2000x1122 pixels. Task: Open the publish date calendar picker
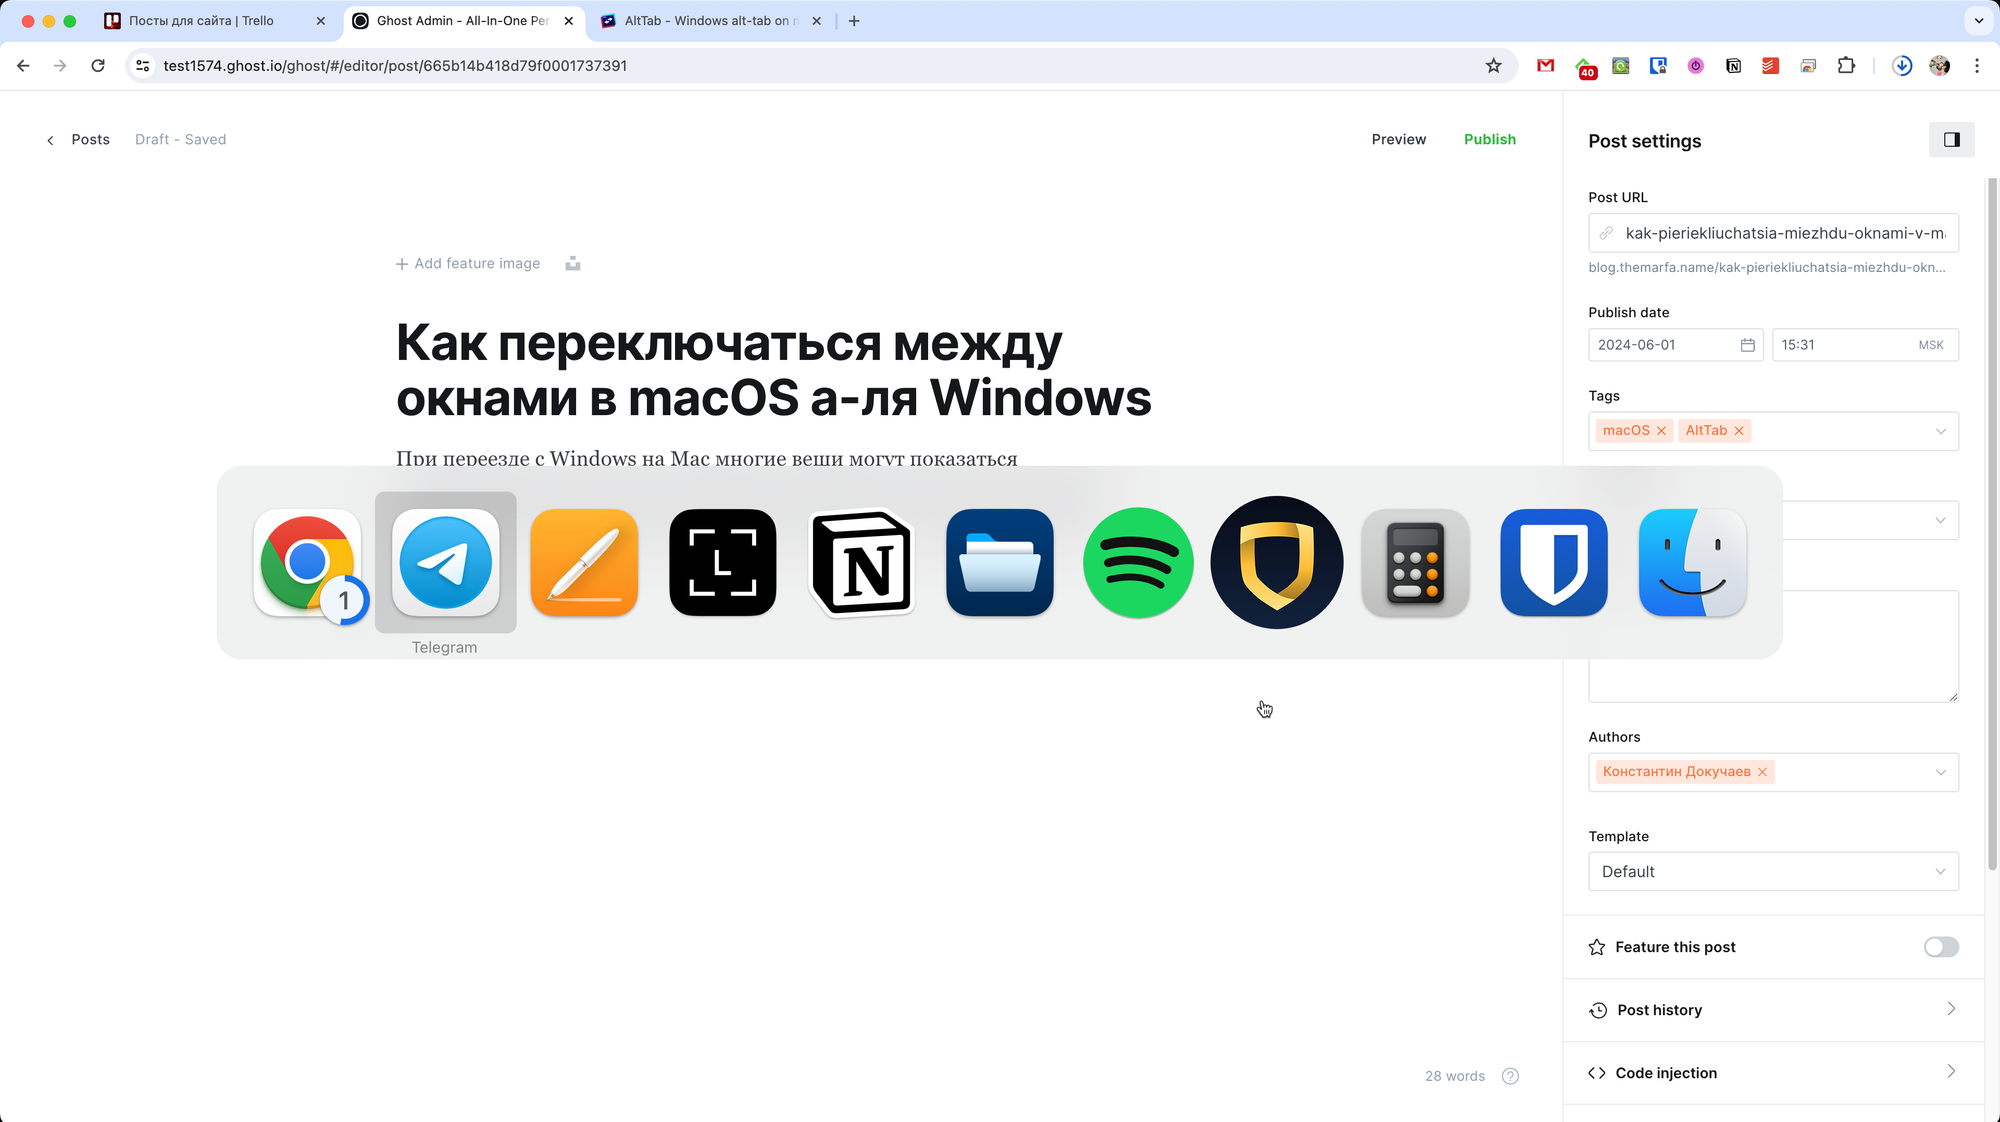click(1747, 345)
